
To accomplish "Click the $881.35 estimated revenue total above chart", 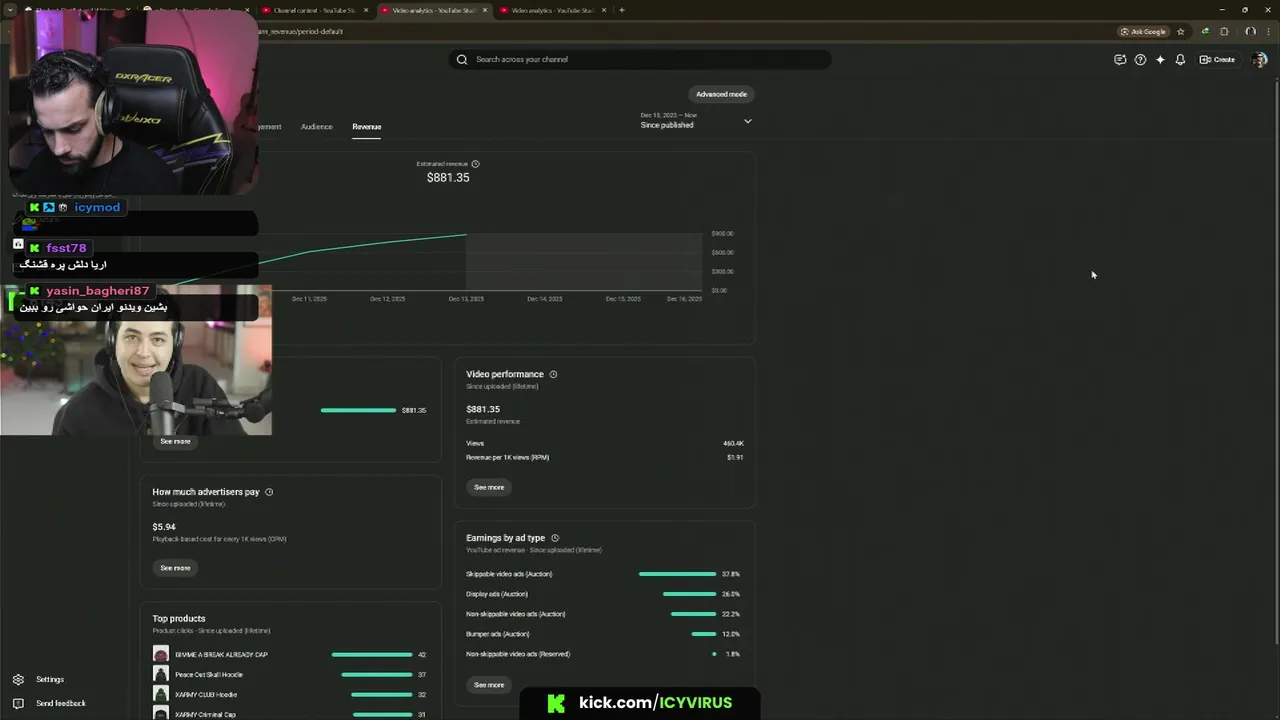I will [x=448, y=177].
